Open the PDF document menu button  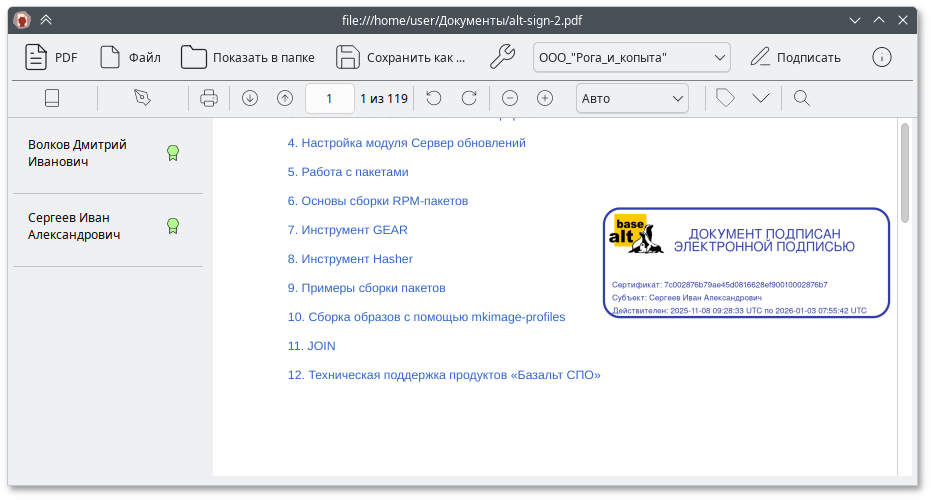(x=51, y=58)
